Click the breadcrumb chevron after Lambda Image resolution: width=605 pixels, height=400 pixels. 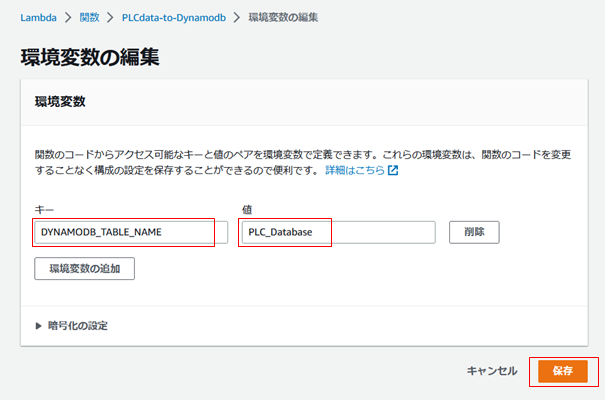[x=68, y=17]
